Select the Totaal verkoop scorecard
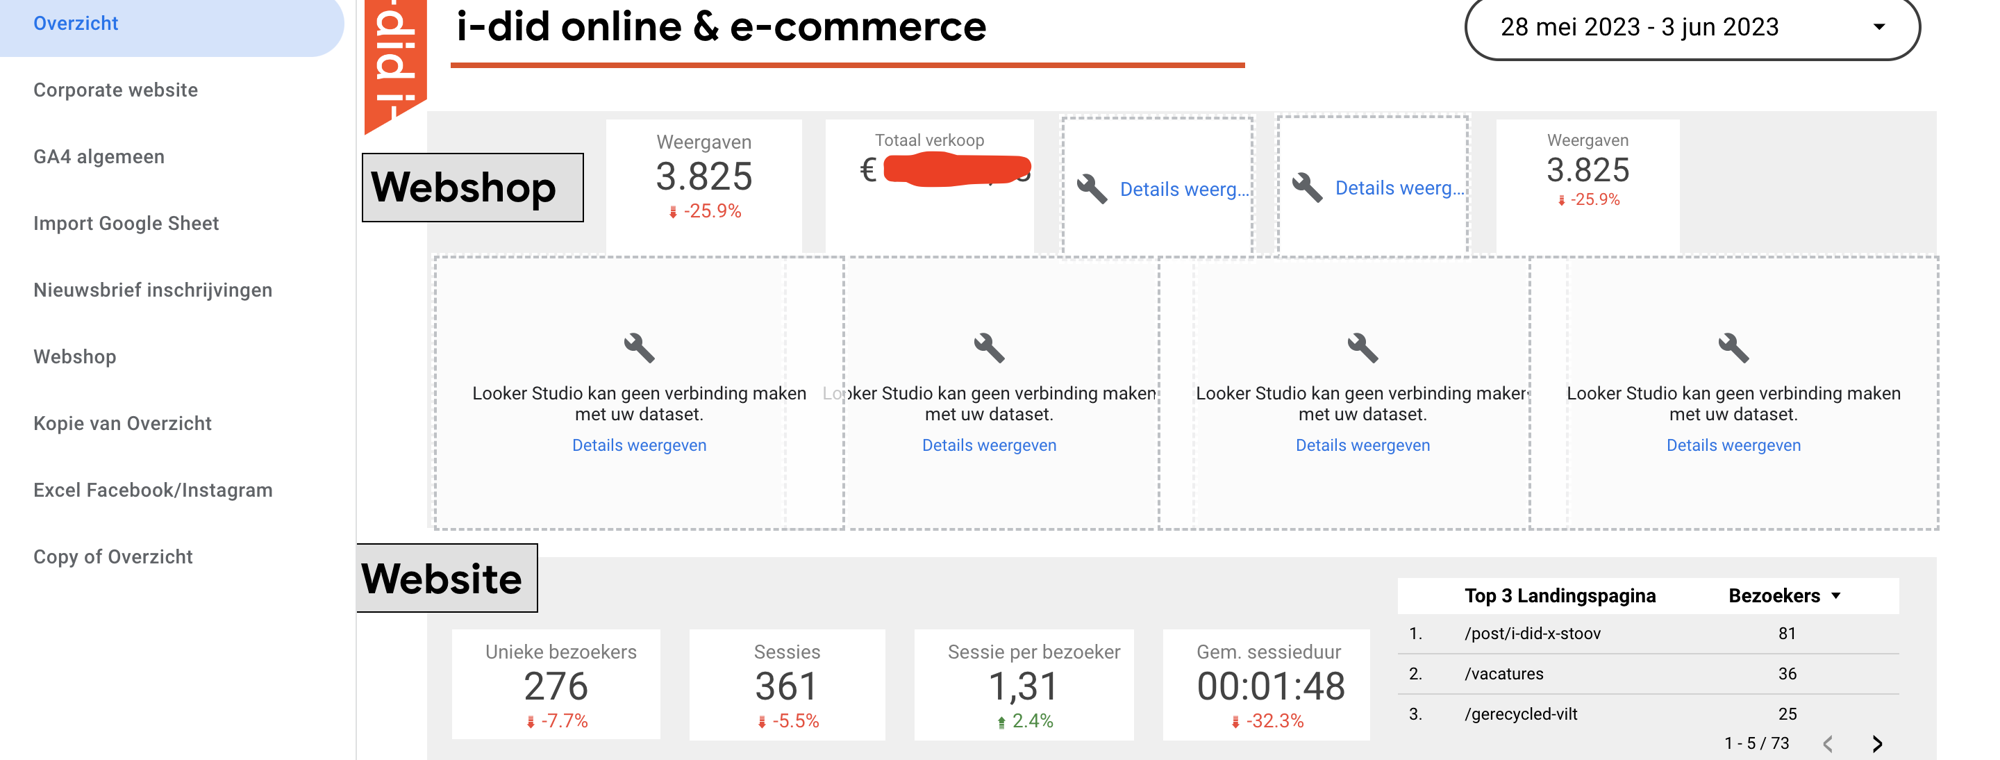The height and width of the screenshot is (760, 2000). point(929,186)
